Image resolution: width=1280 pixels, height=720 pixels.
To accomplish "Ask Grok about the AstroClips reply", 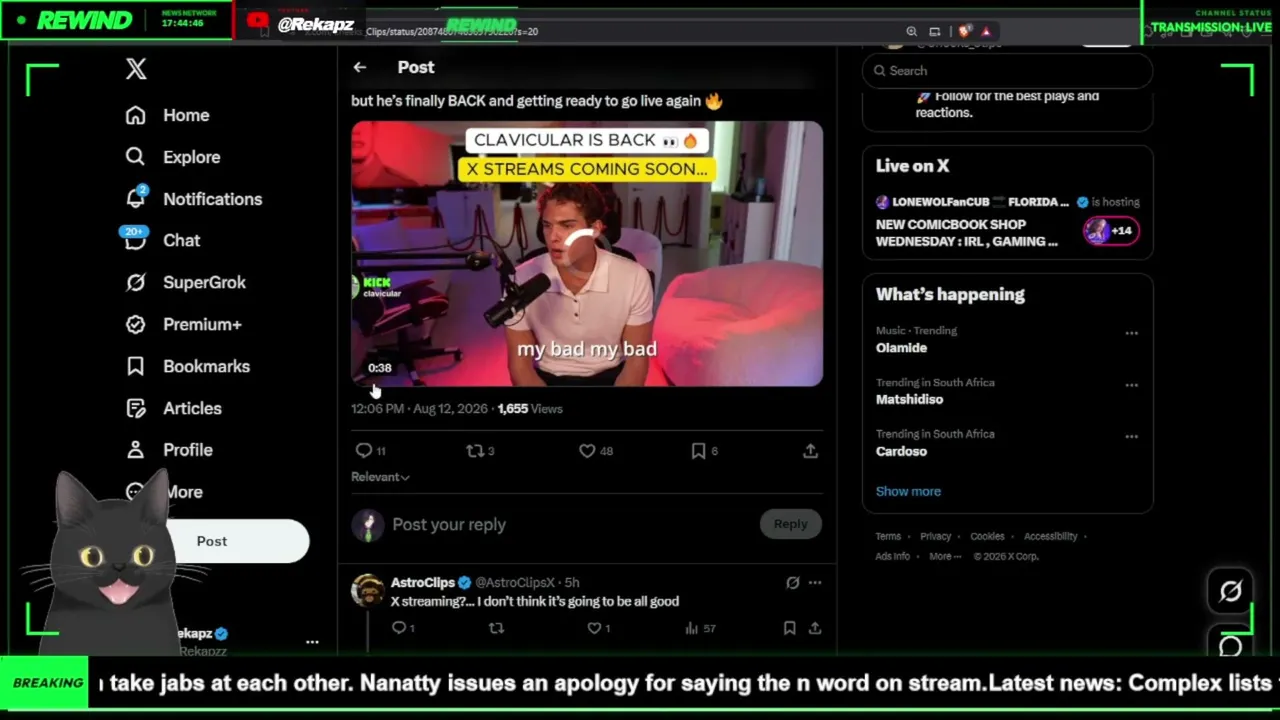I will [x=793, y=582].
